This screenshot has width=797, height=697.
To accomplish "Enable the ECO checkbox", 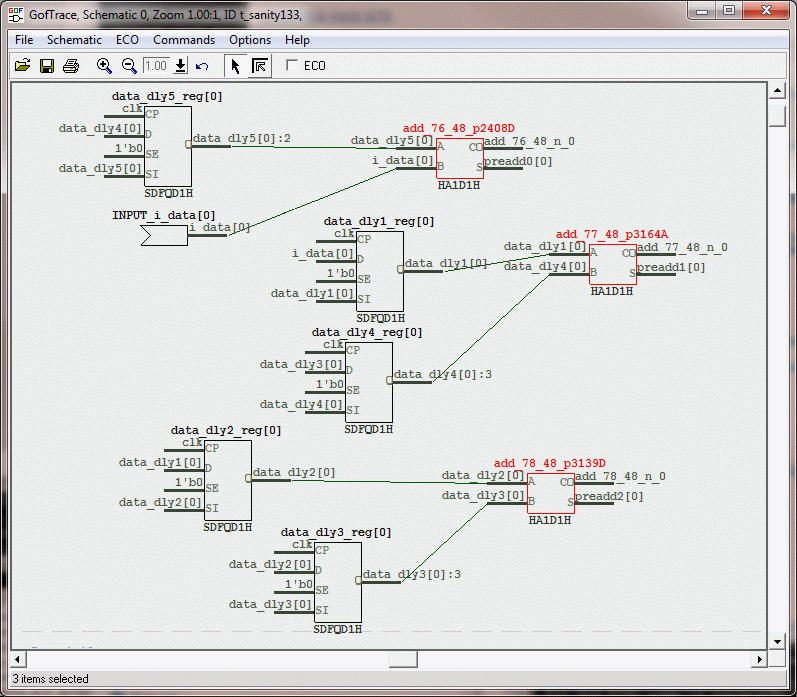I will [292, 66].
